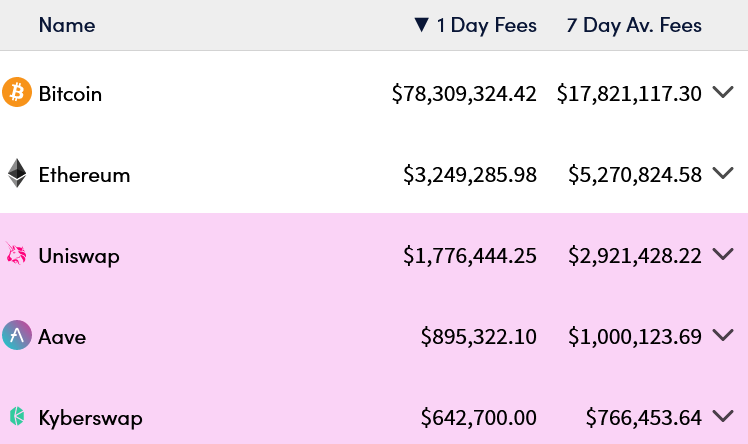The image size is (748, 444).
Task: Click Uniswap's $2,921,428.22 seven-day average value
Action: point(634,256)
